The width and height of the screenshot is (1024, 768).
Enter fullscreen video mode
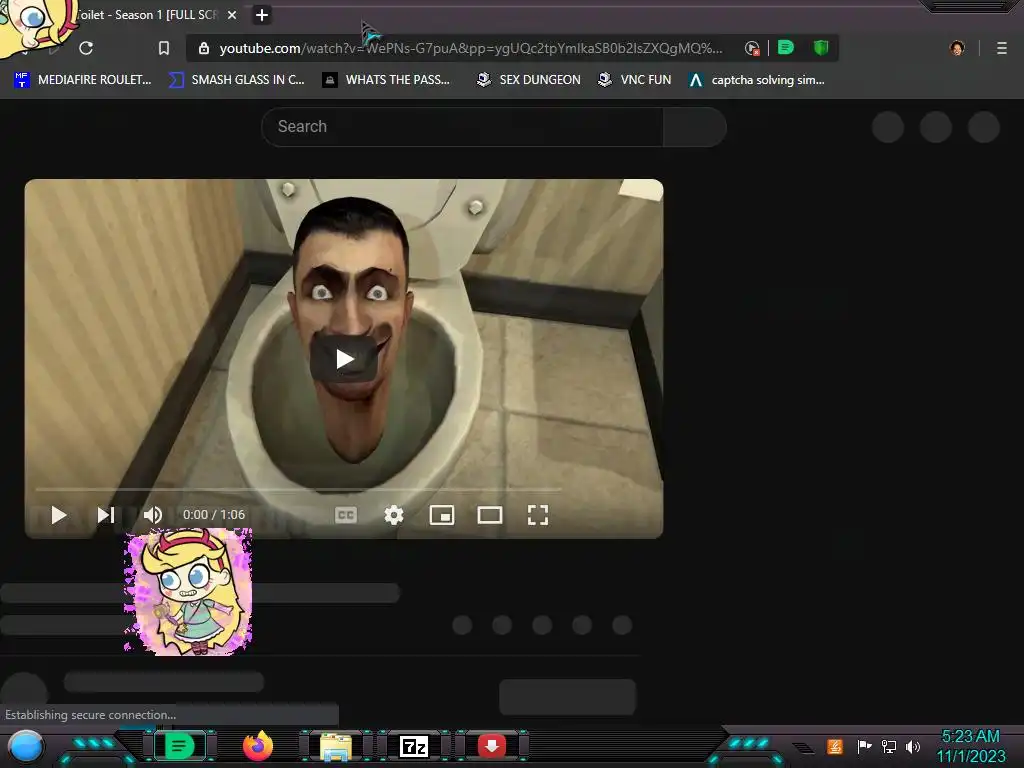(537, 515)
